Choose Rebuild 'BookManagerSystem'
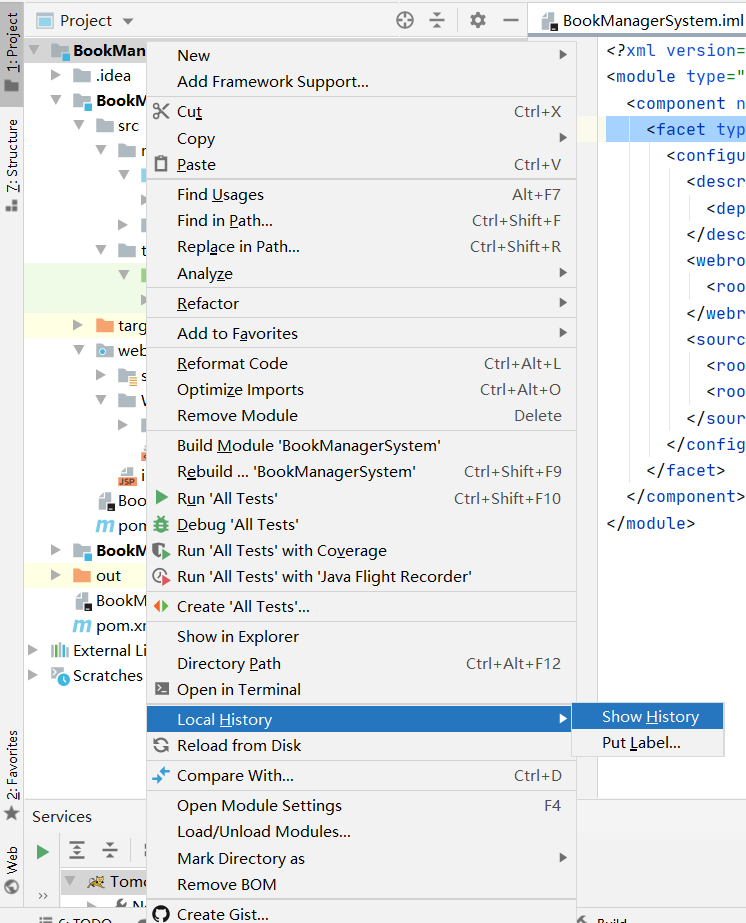Image resolution: width=746 pixels, height=923 pixels. 361,471
